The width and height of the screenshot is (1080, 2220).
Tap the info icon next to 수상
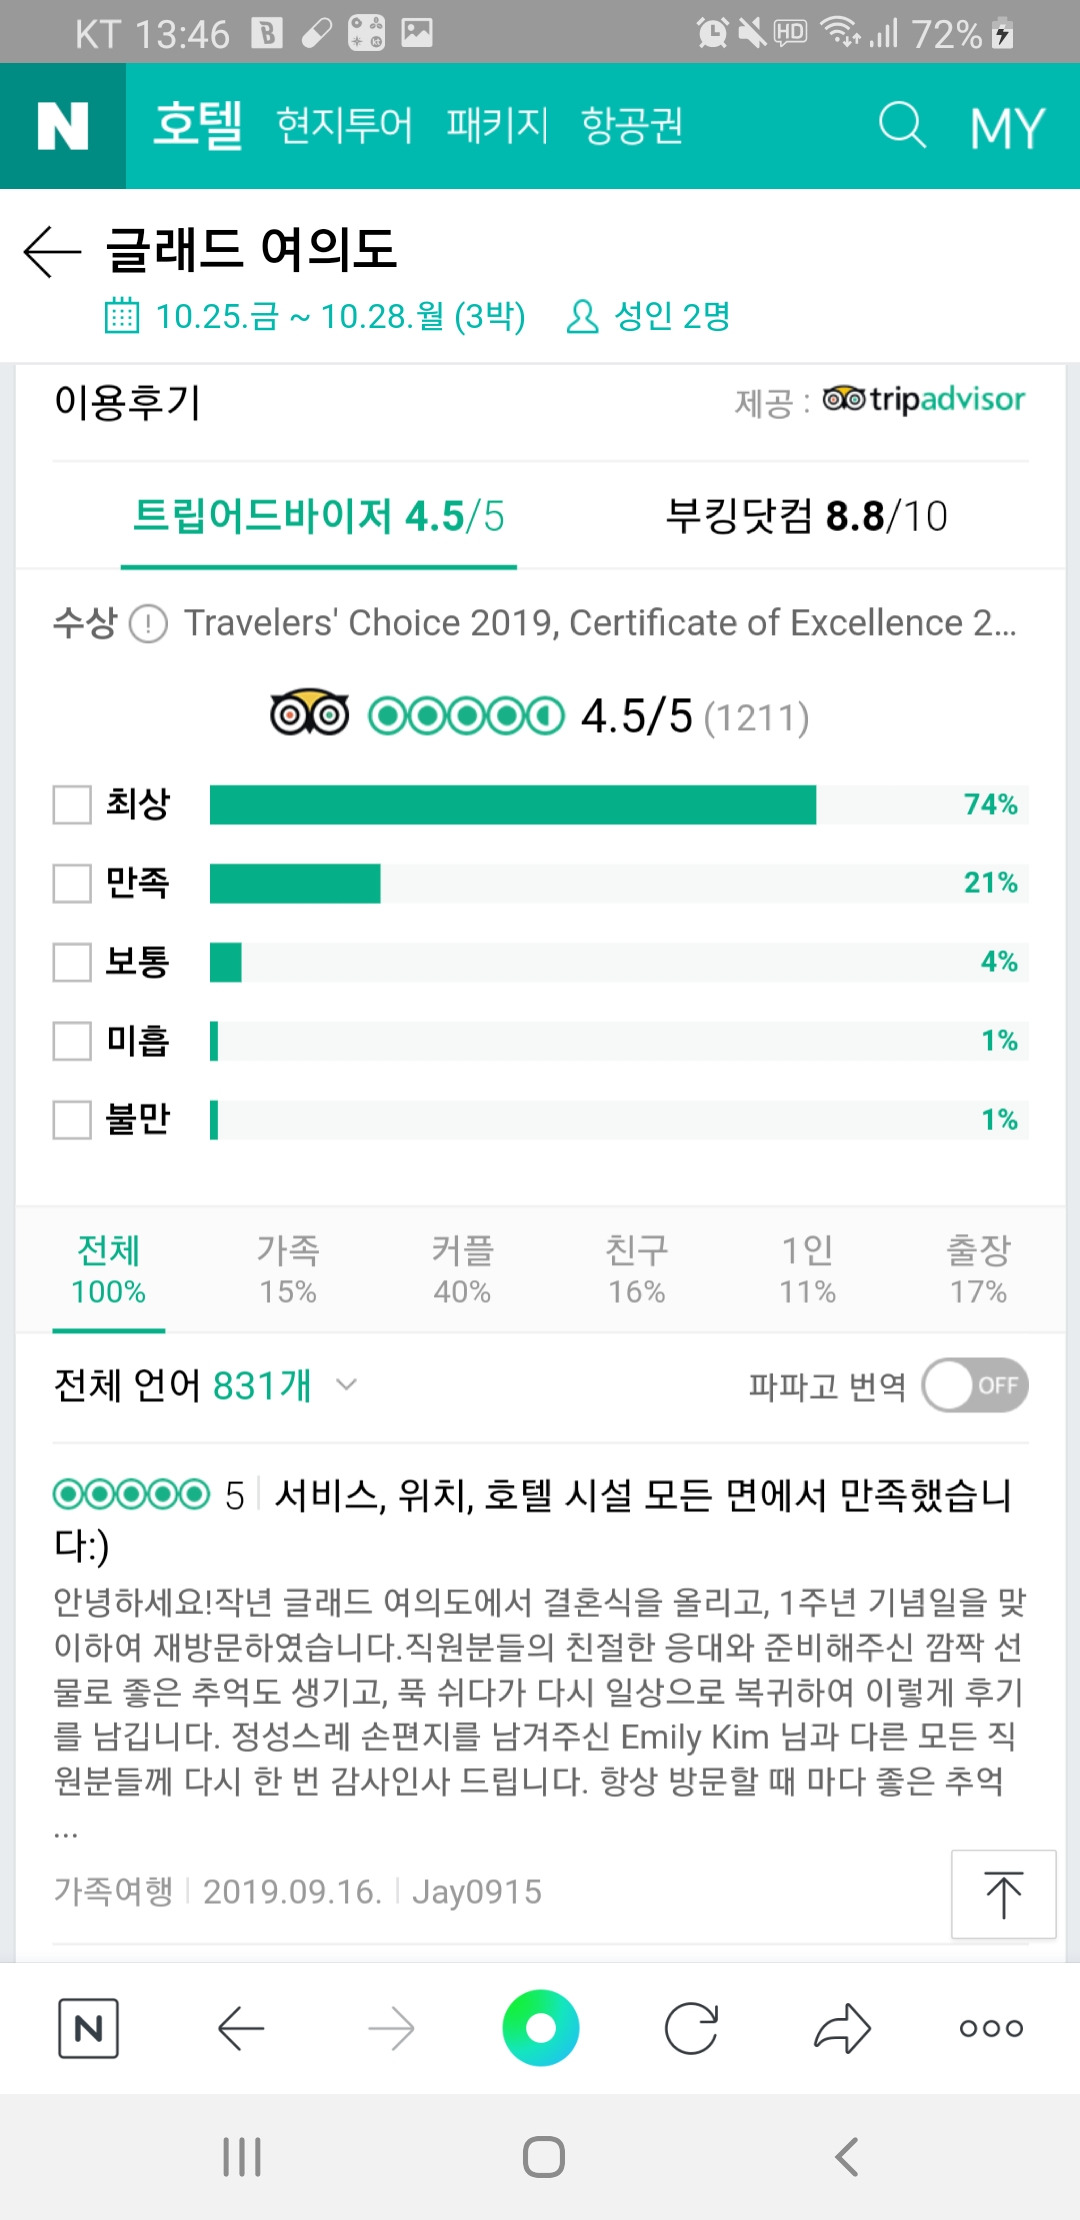(148, 624)
